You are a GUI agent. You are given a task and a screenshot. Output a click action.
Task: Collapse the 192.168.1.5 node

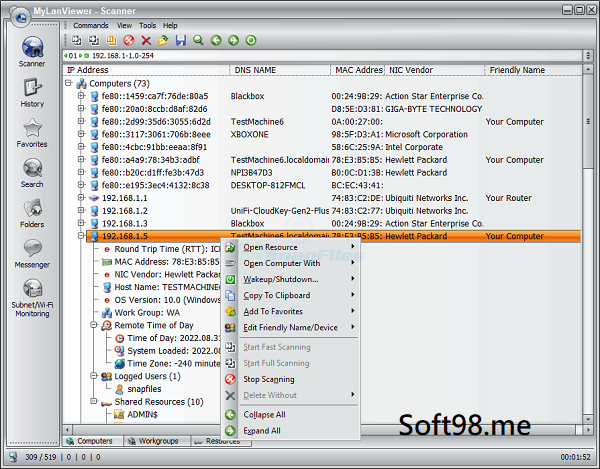(x=81, y=236)
